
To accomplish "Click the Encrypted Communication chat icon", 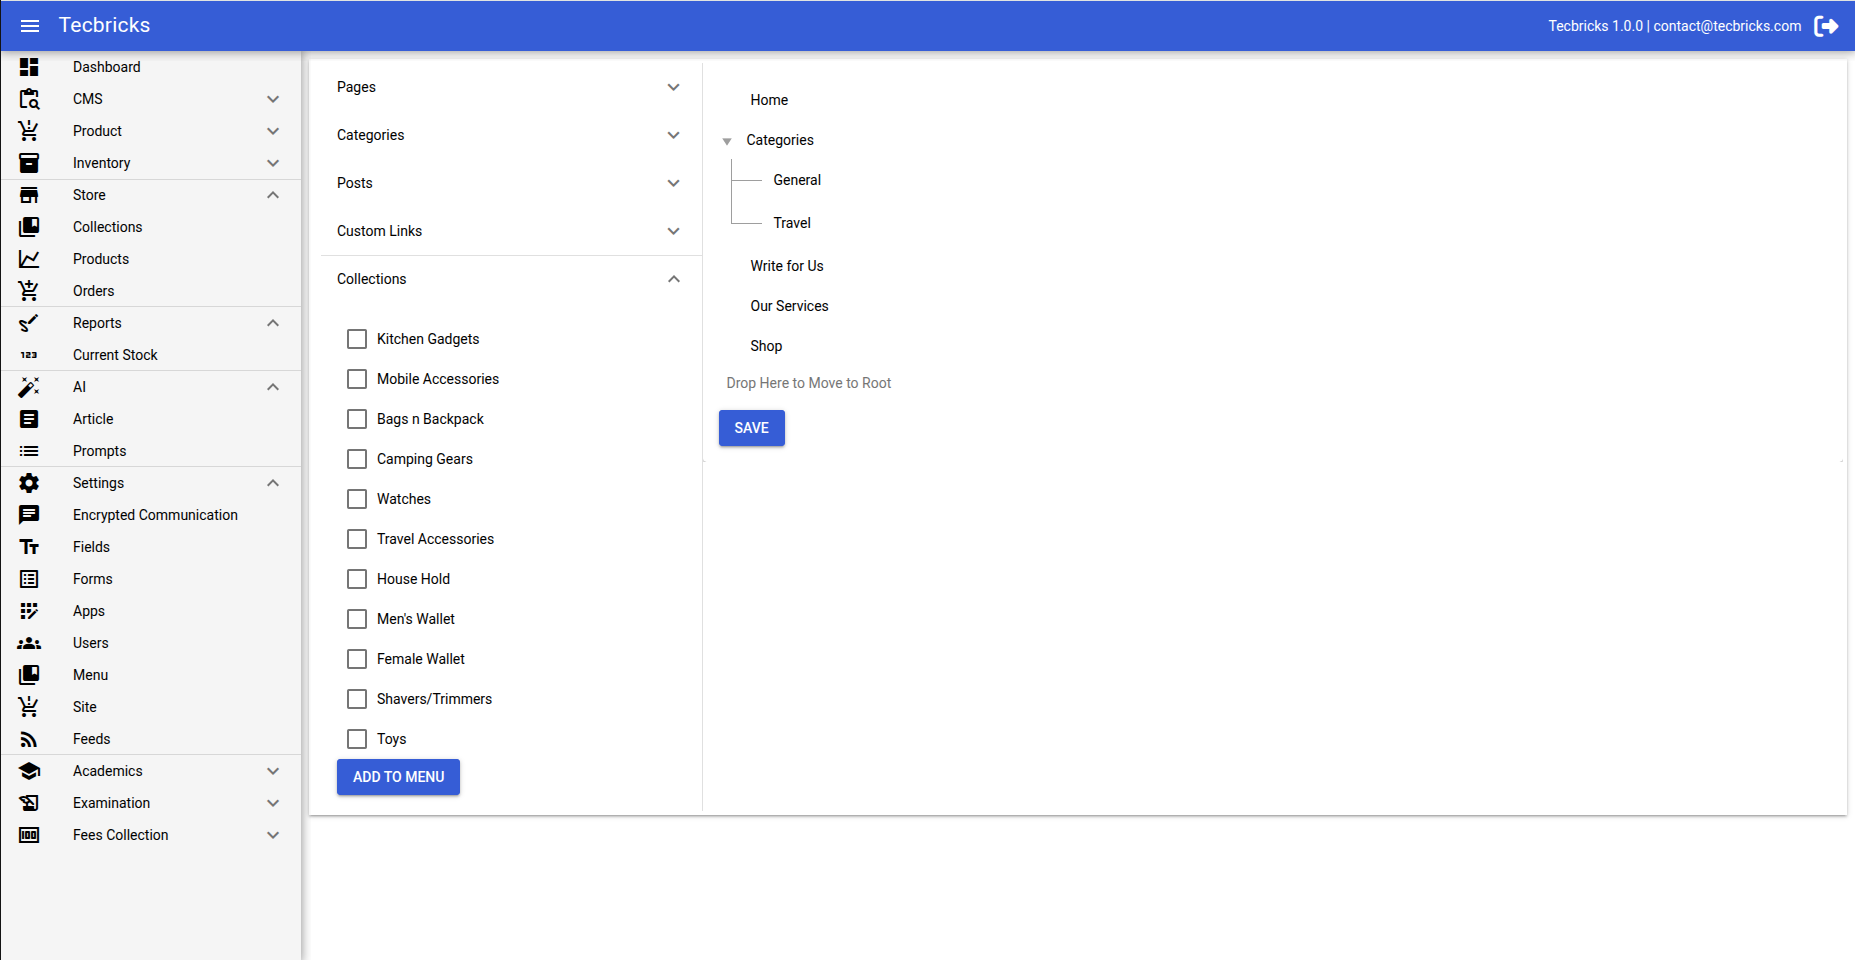I will tap(29, 515).
